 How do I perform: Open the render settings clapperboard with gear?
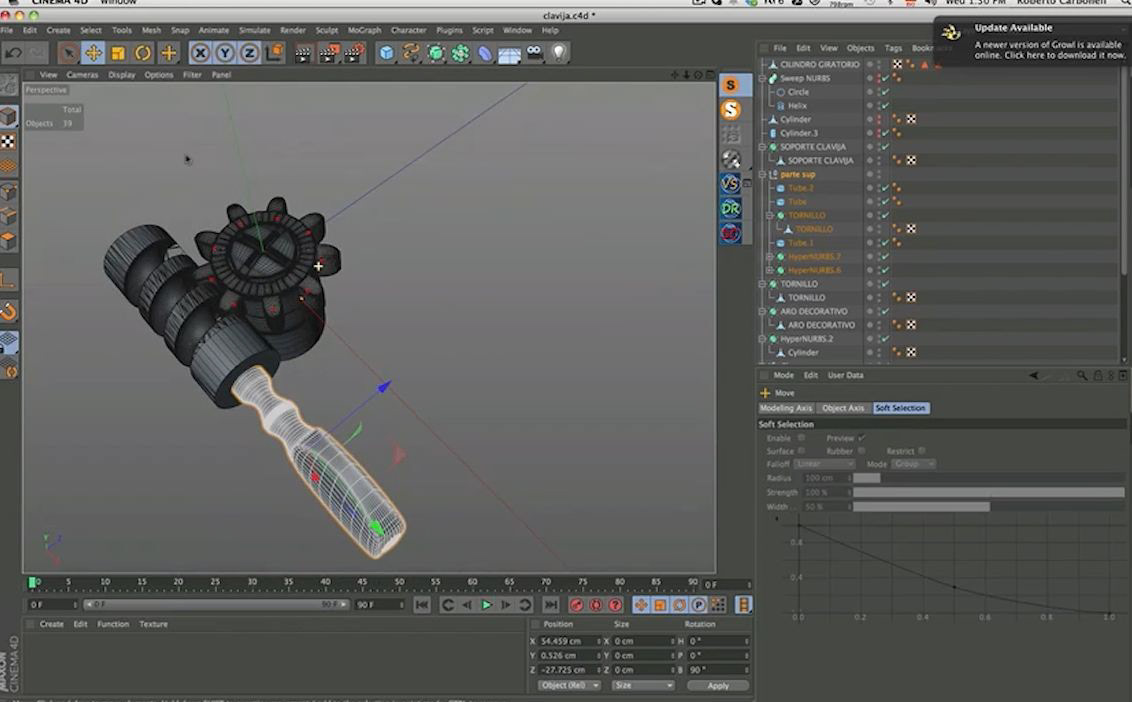click(354, 53)
